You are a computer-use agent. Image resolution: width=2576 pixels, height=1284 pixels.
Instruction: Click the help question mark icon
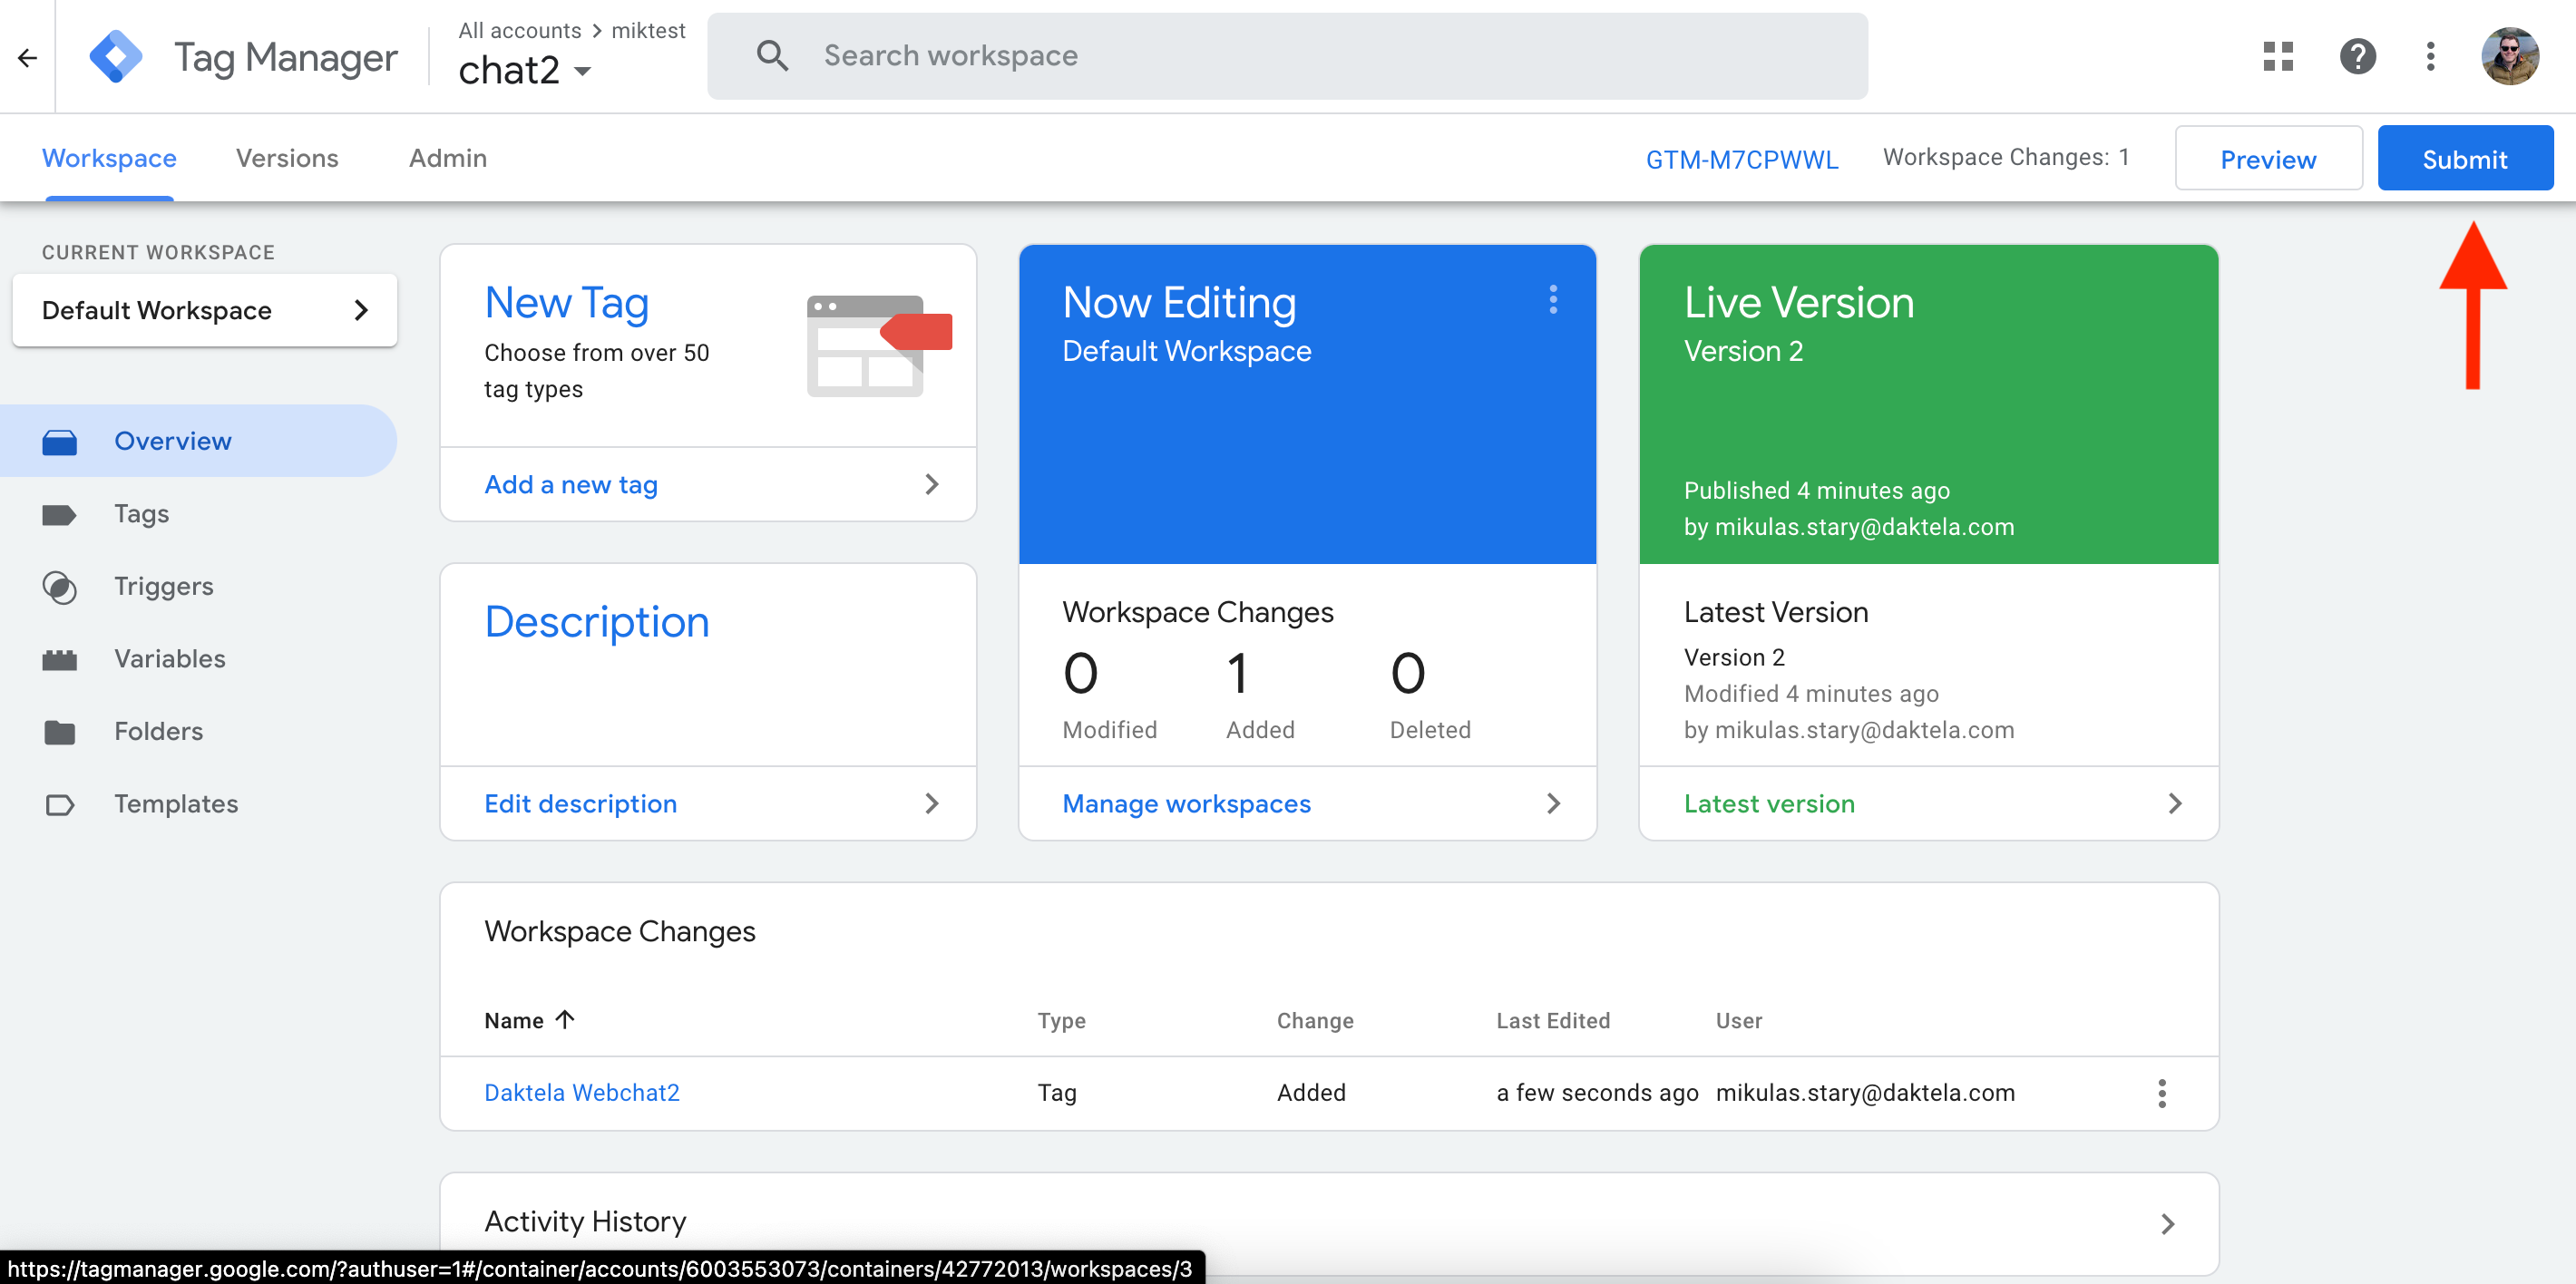coord(2357,56)
